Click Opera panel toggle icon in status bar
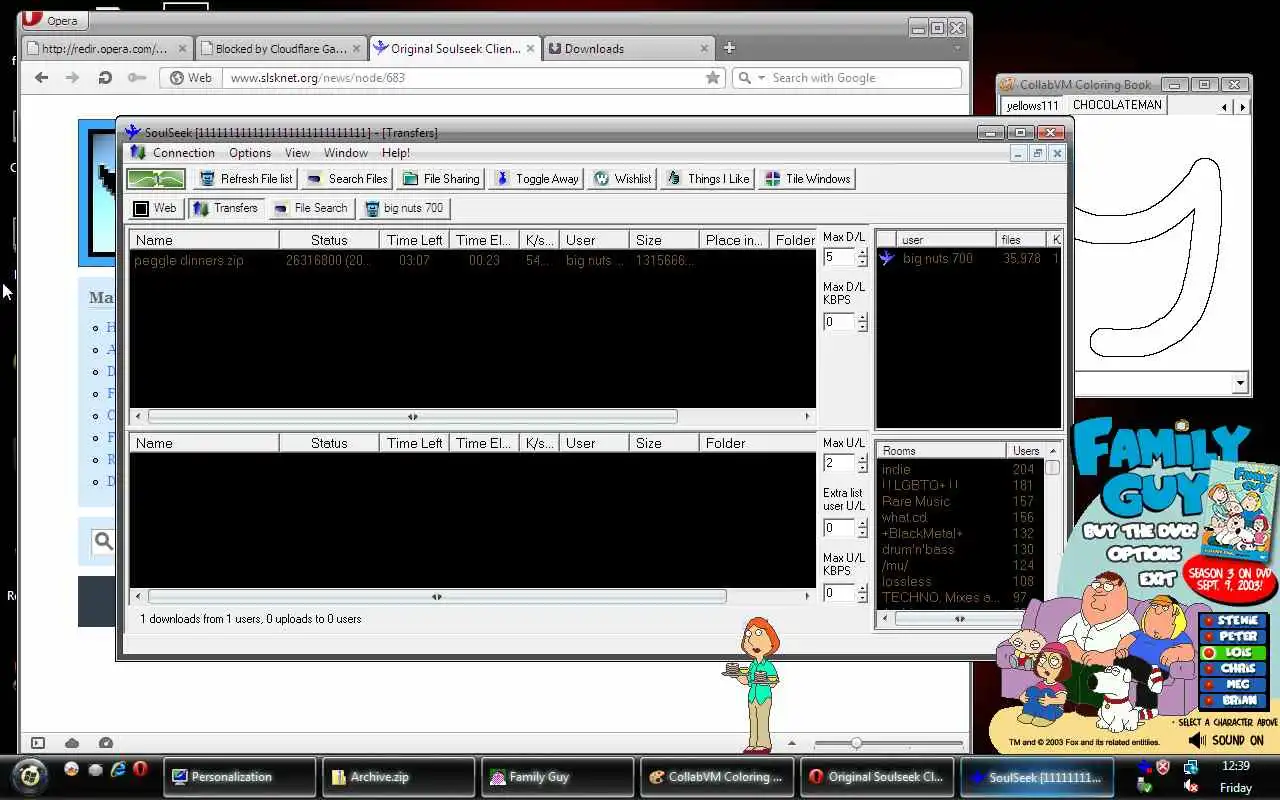Viewport: 1280px width, 800px height. (x=38, y=743)
